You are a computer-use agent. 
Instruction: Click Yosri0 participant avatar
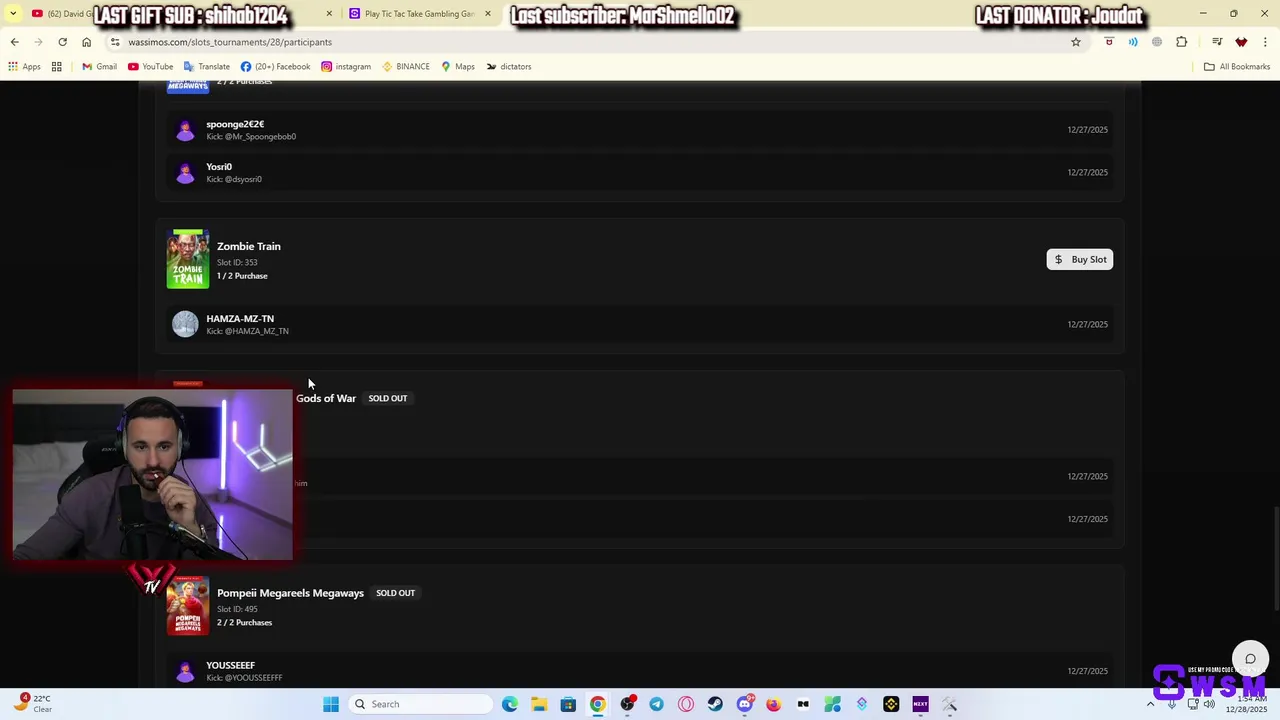(x=185, y=173)
